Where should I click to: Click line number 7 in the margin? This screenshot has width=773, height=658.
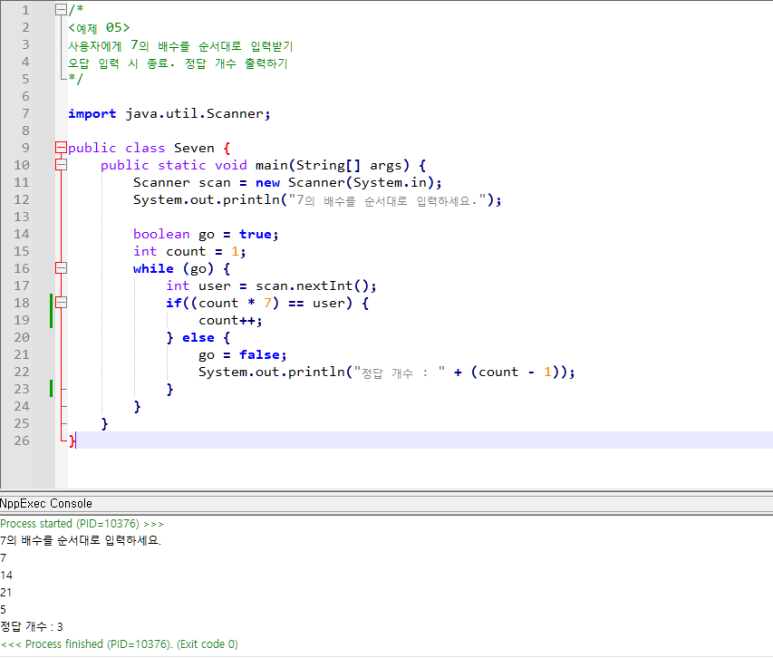[x=26, y=113]
